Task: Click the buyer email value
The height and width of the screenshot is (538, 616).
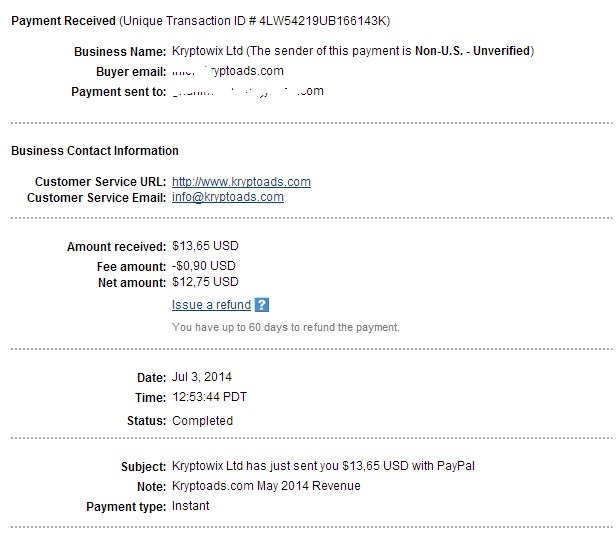Action: [x=228, y=71]
